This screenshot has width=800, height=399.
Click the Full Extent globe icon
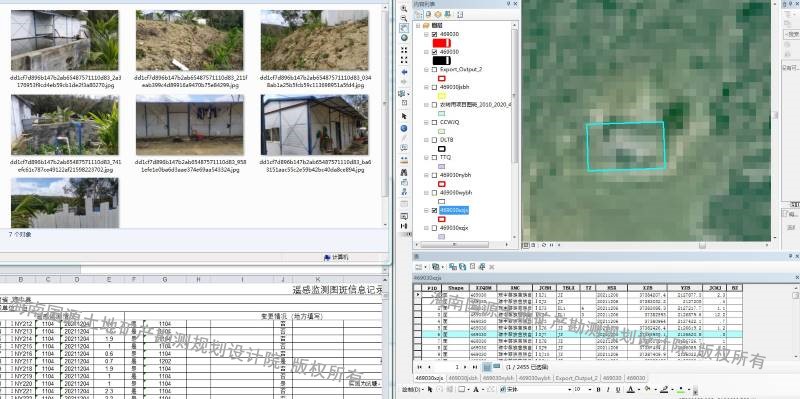point(404,38)
